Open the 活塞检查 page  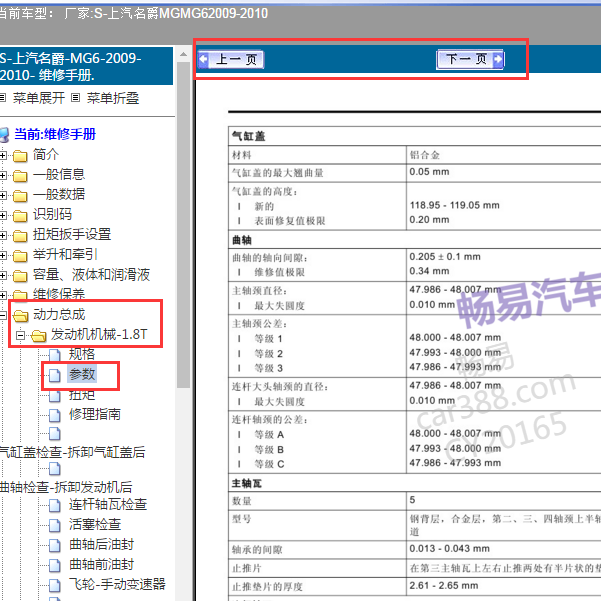(95, 524)
